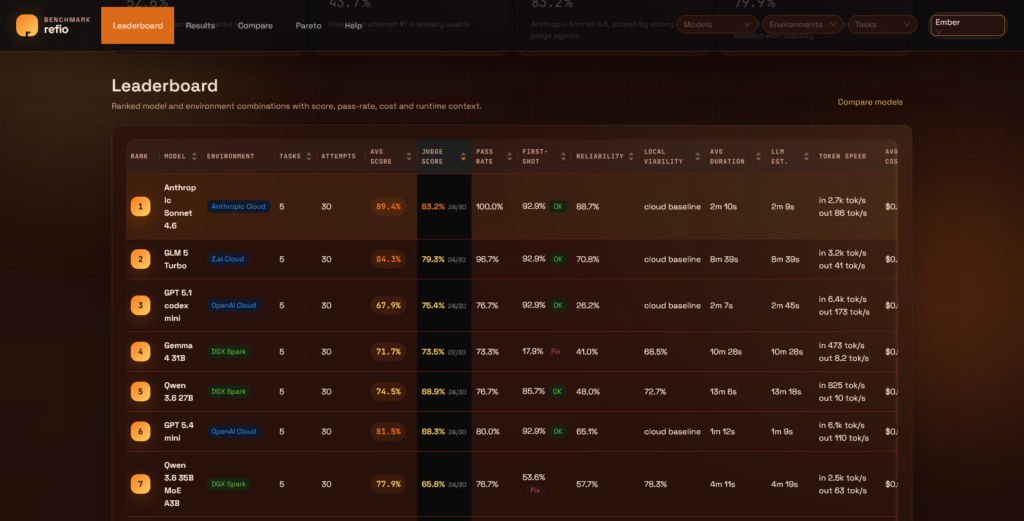Click the Token Speed column header
The height and width of the screenshot is (521, 1024).
click(842, 156)
